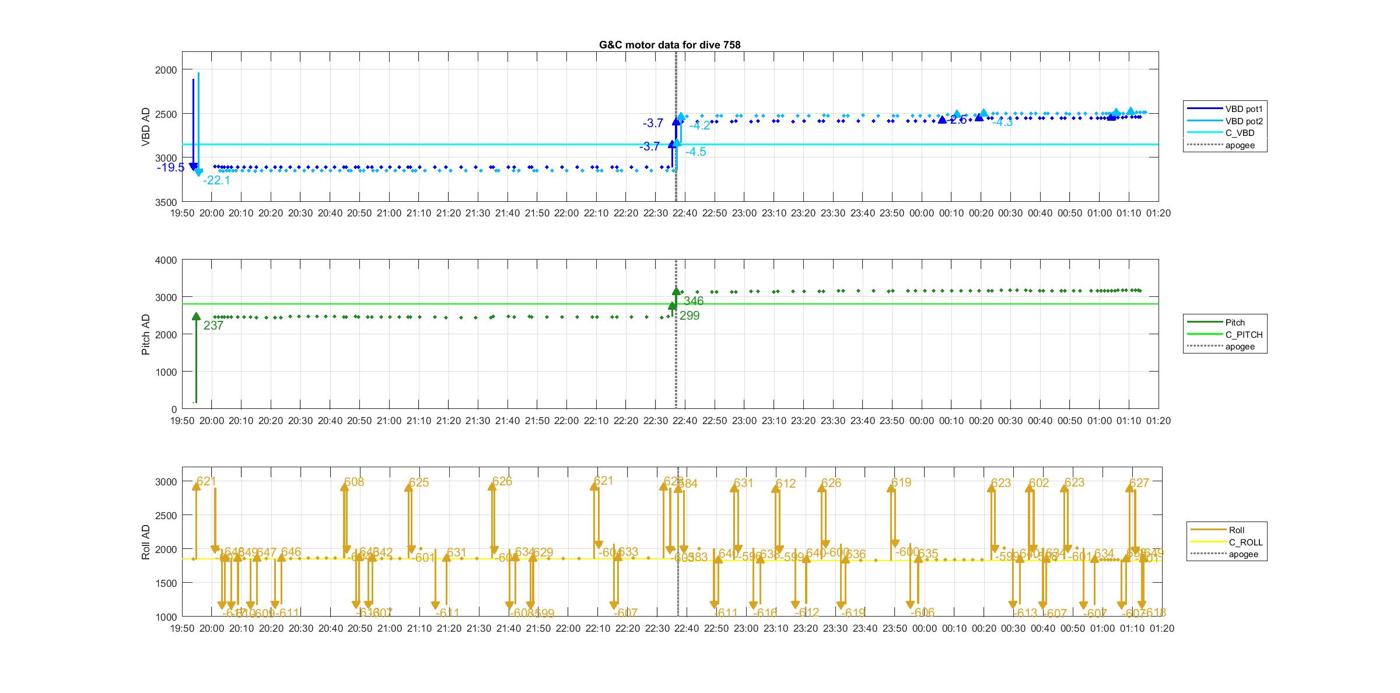Click the yellow line sample beside C_ROLL
The image size is (1400, 693).
pyautogui.click(x=1208, y=541)
